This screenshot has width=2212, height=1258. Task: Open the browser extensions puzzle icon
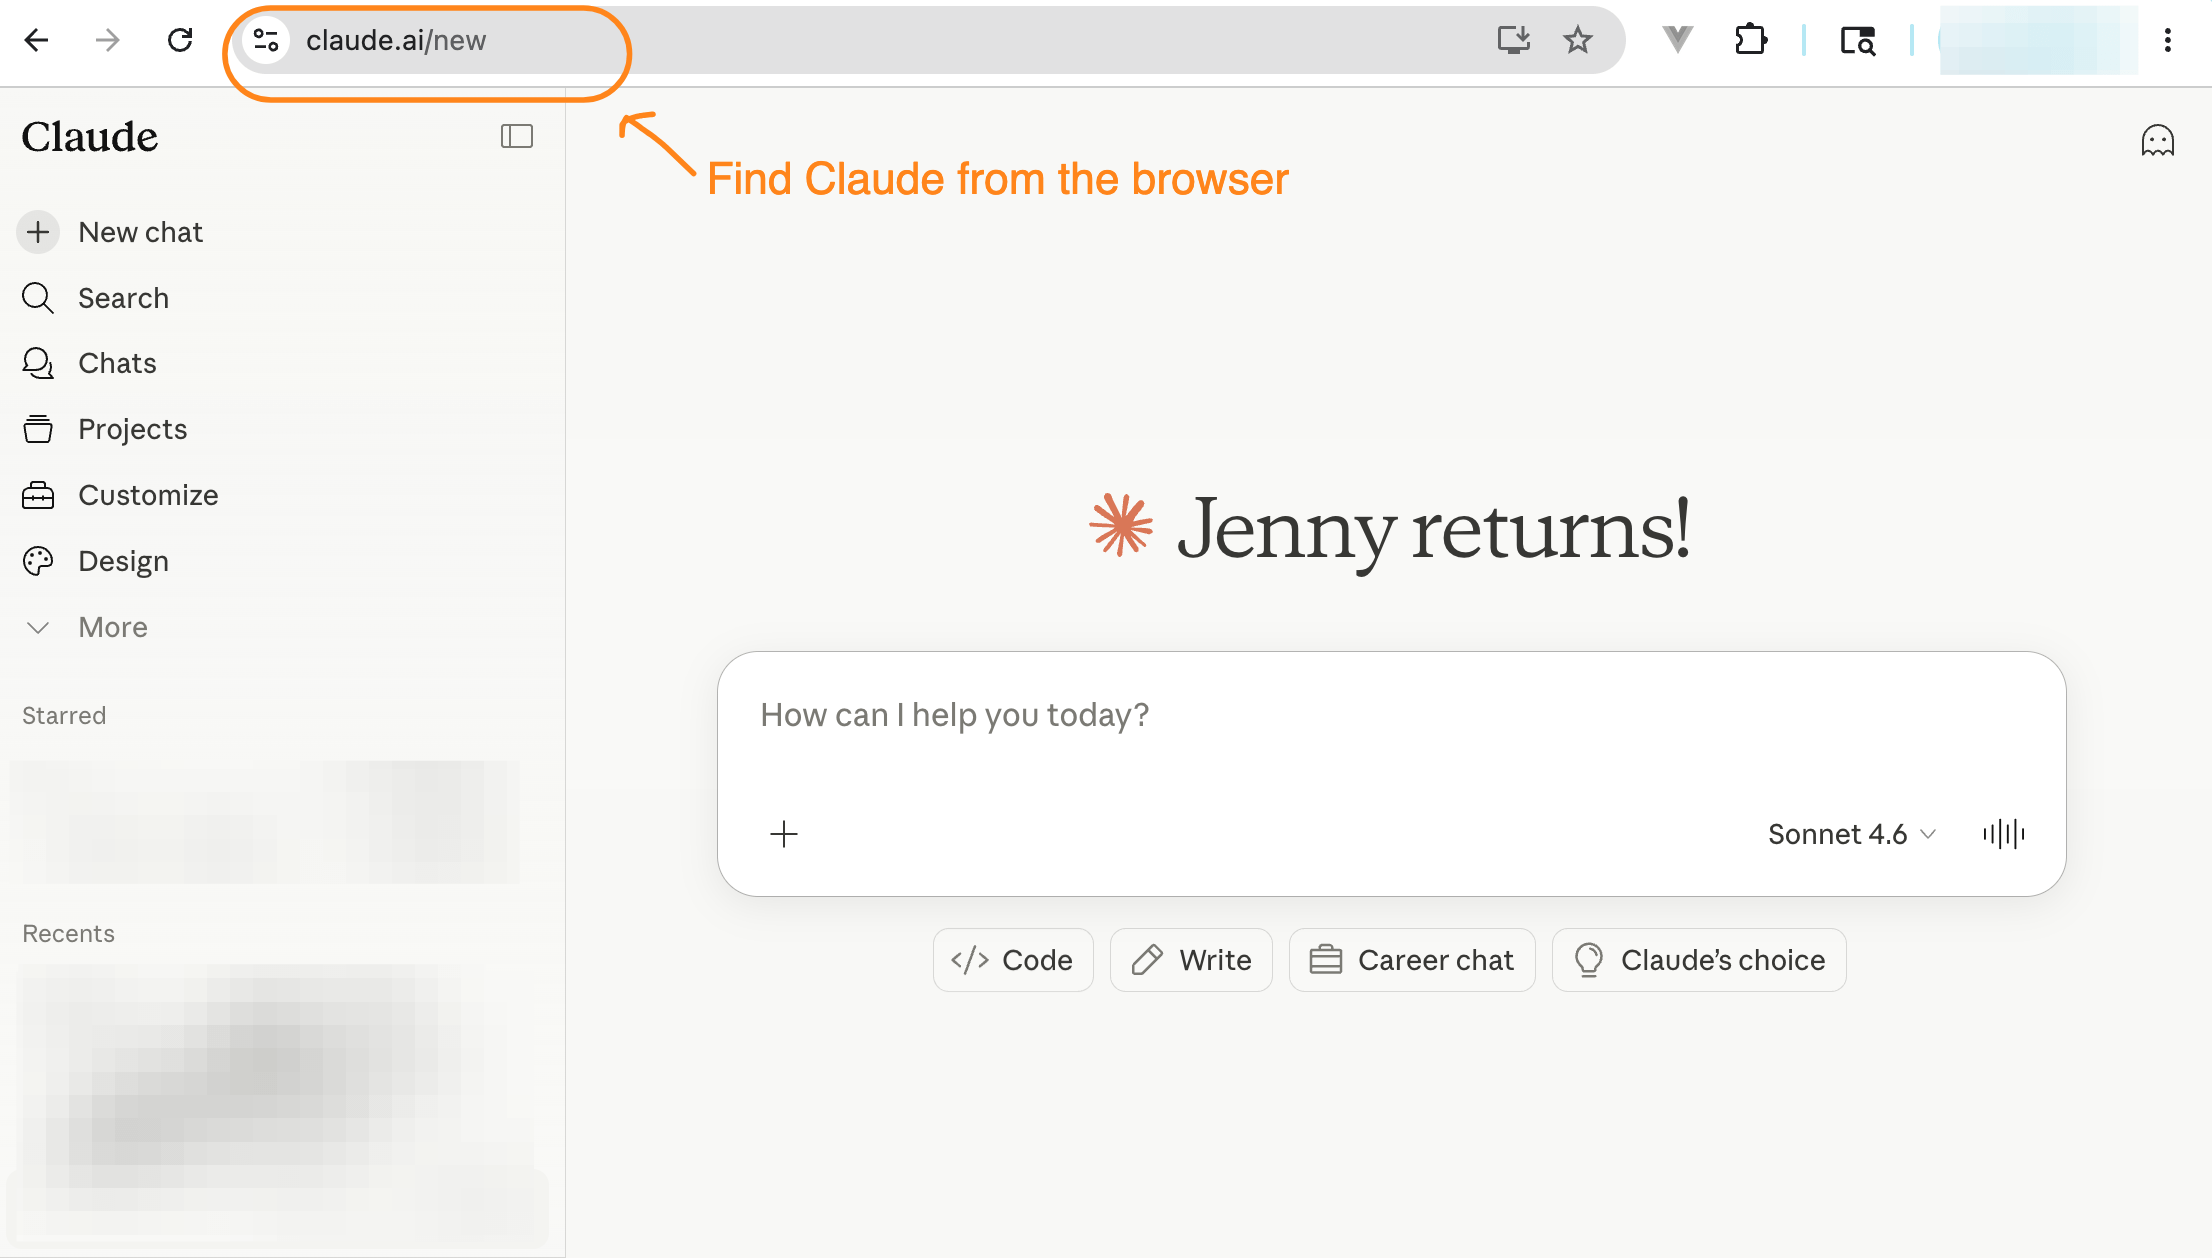coord(1751,40)
